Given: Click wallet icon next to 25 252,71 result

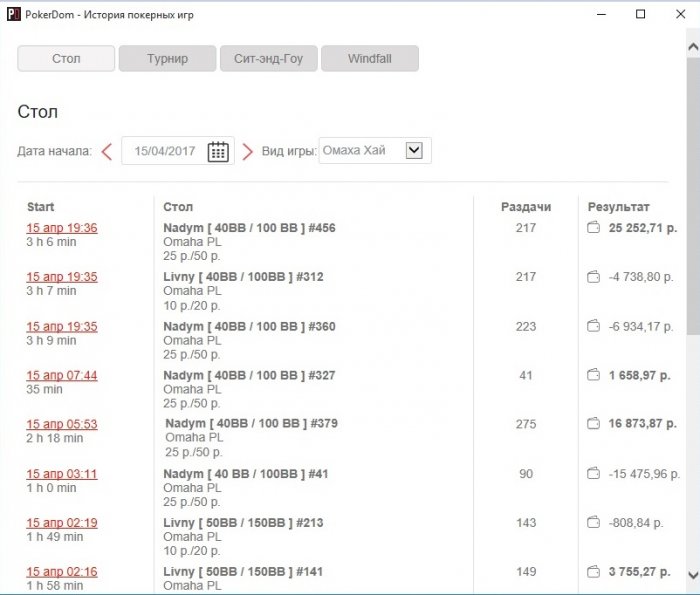Looking at the screenshot, I should (594, 228).
